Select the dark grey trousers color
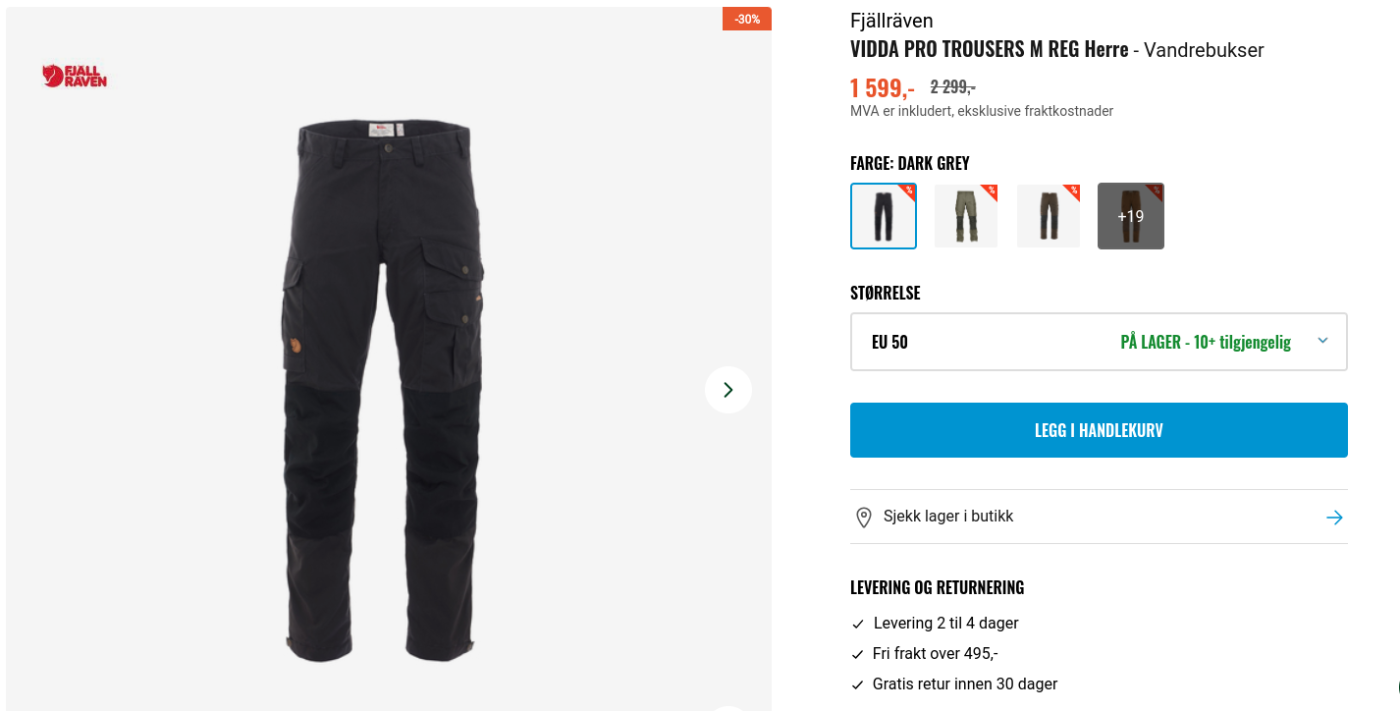 tap(883, 216)
